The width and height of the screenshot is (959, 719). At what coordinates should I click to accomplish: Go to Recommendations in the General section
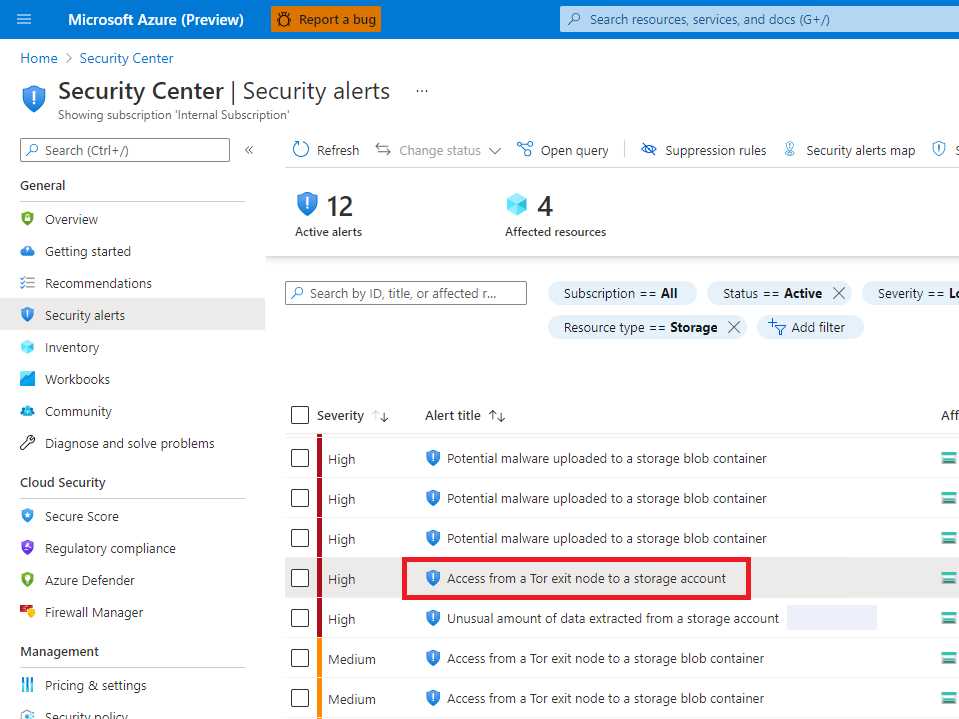point(100,283)
